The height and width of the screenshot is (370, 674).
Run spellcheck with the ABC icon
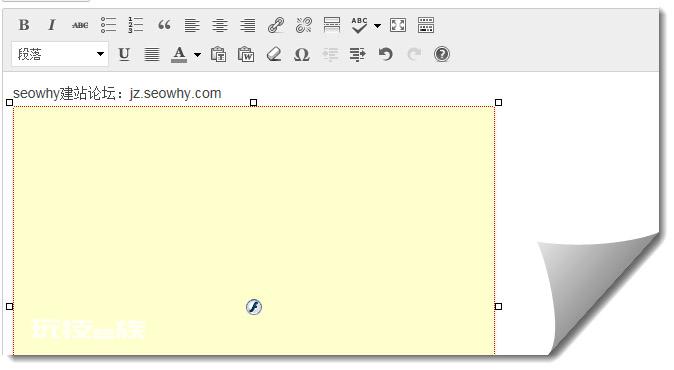[x=359, y=25]
